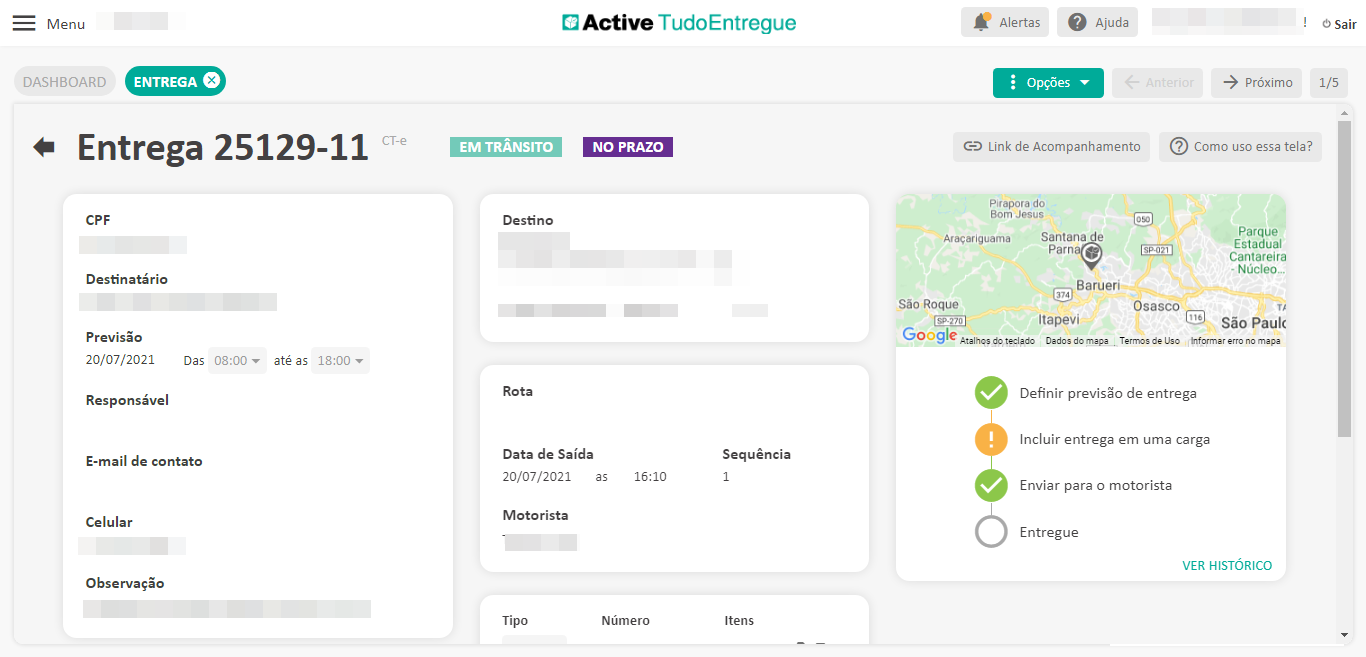Open the hamburger Menu icon
The width and height of the screenshot is (1366, 657).
[x=24, y=23]
